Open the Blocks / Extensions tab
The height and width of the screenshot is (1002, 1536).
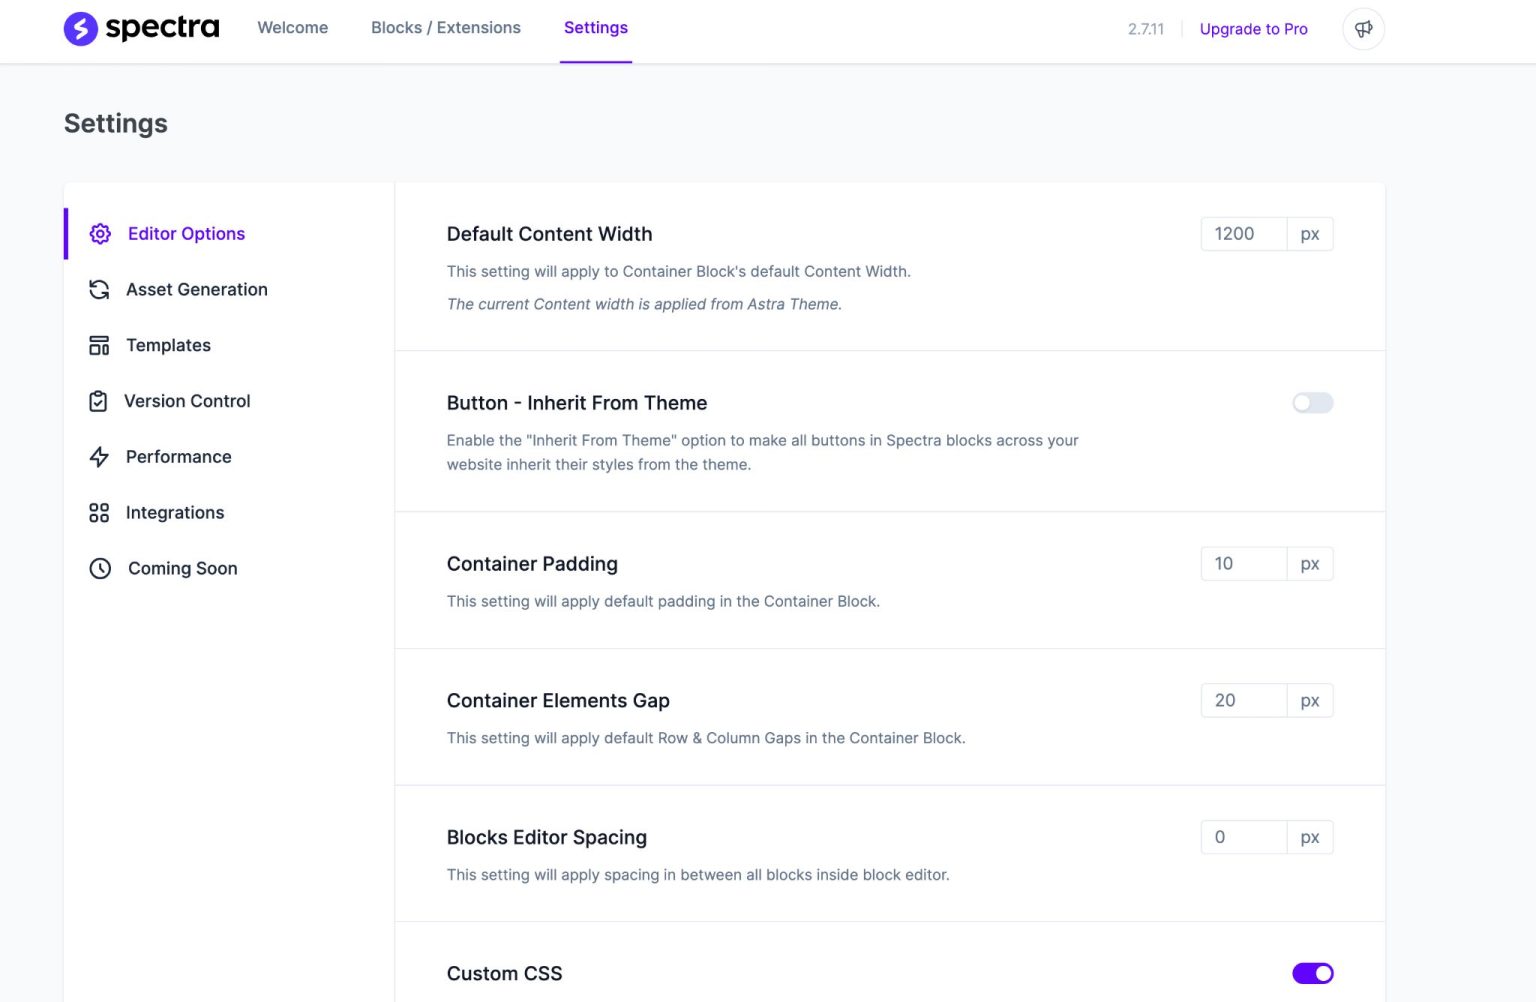(x=445, y=28)
